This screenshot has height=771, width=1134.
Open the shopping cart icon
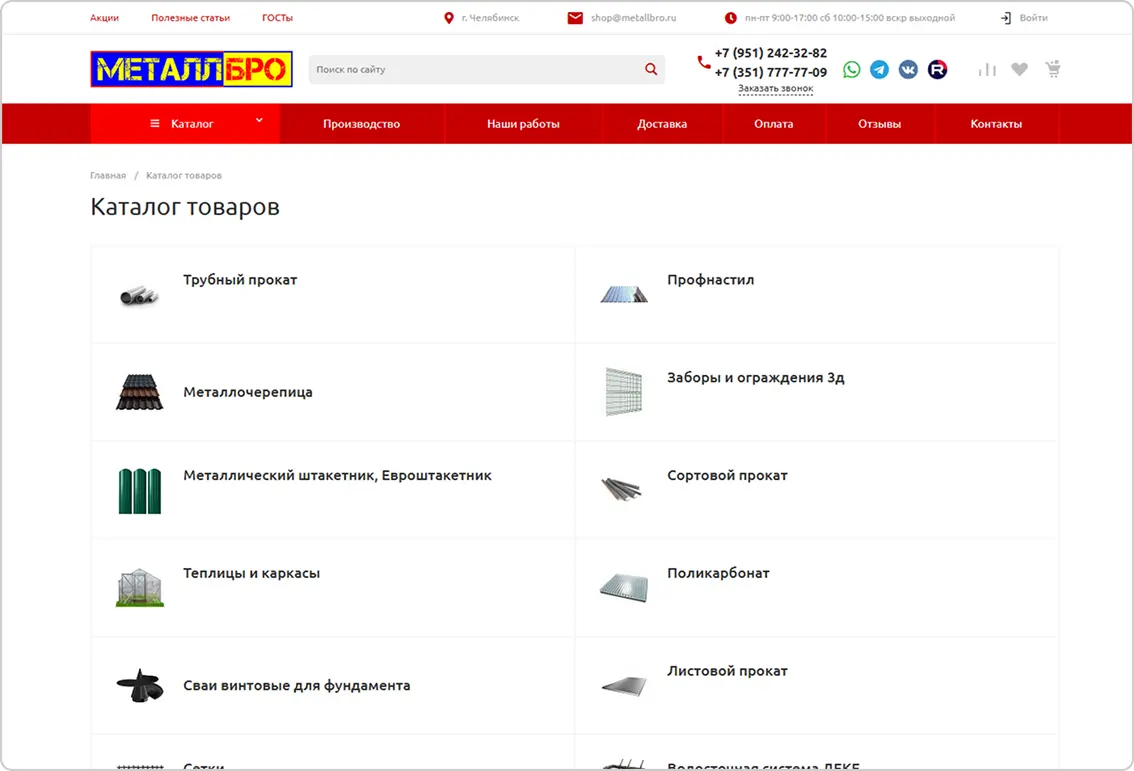[x=1052, y=69]
